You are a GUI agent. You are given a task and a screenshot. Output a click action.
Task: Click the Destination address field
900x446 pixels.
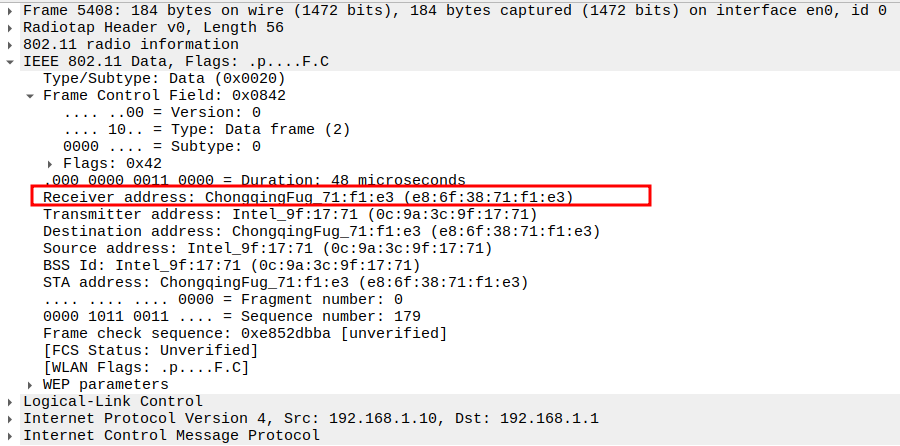[320, 231]
